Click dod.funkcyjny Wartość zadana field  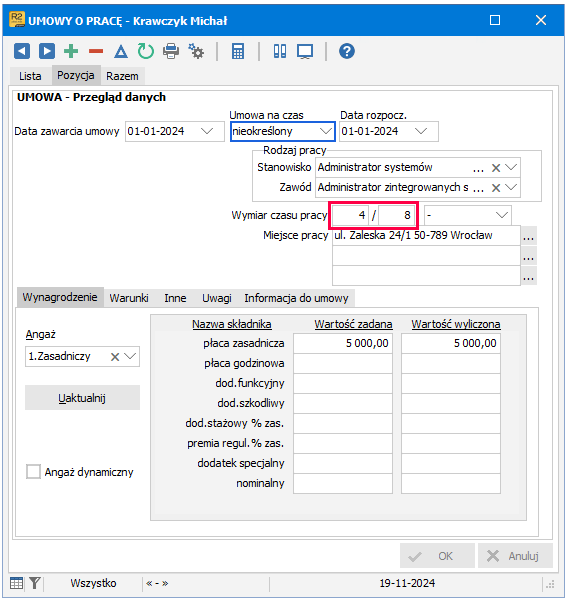[x=343, y=384]
